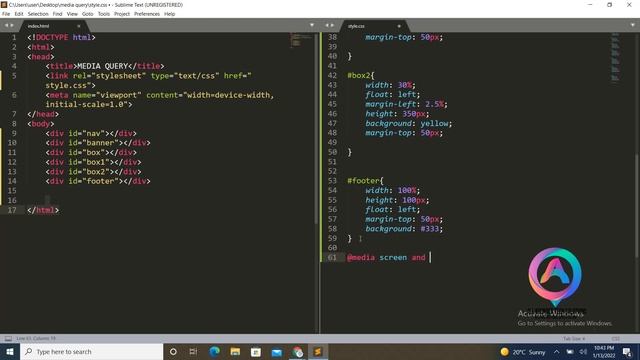Screen dimensions: 640x360
Task: Open Microsoft Store from taskbar
Action: pyautogui.click(x=256, y=351)
